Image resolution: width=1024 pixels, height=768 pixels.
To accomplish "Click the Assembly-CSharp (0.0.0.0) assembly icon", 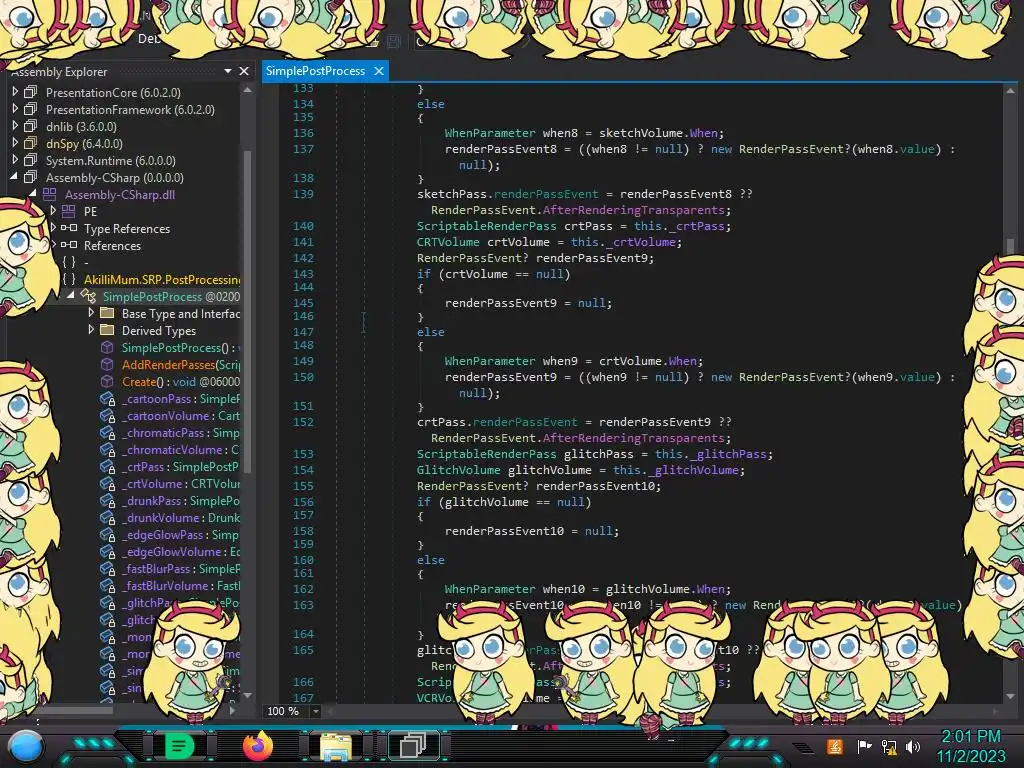I will pyautogui.click(x=31, y=177).
